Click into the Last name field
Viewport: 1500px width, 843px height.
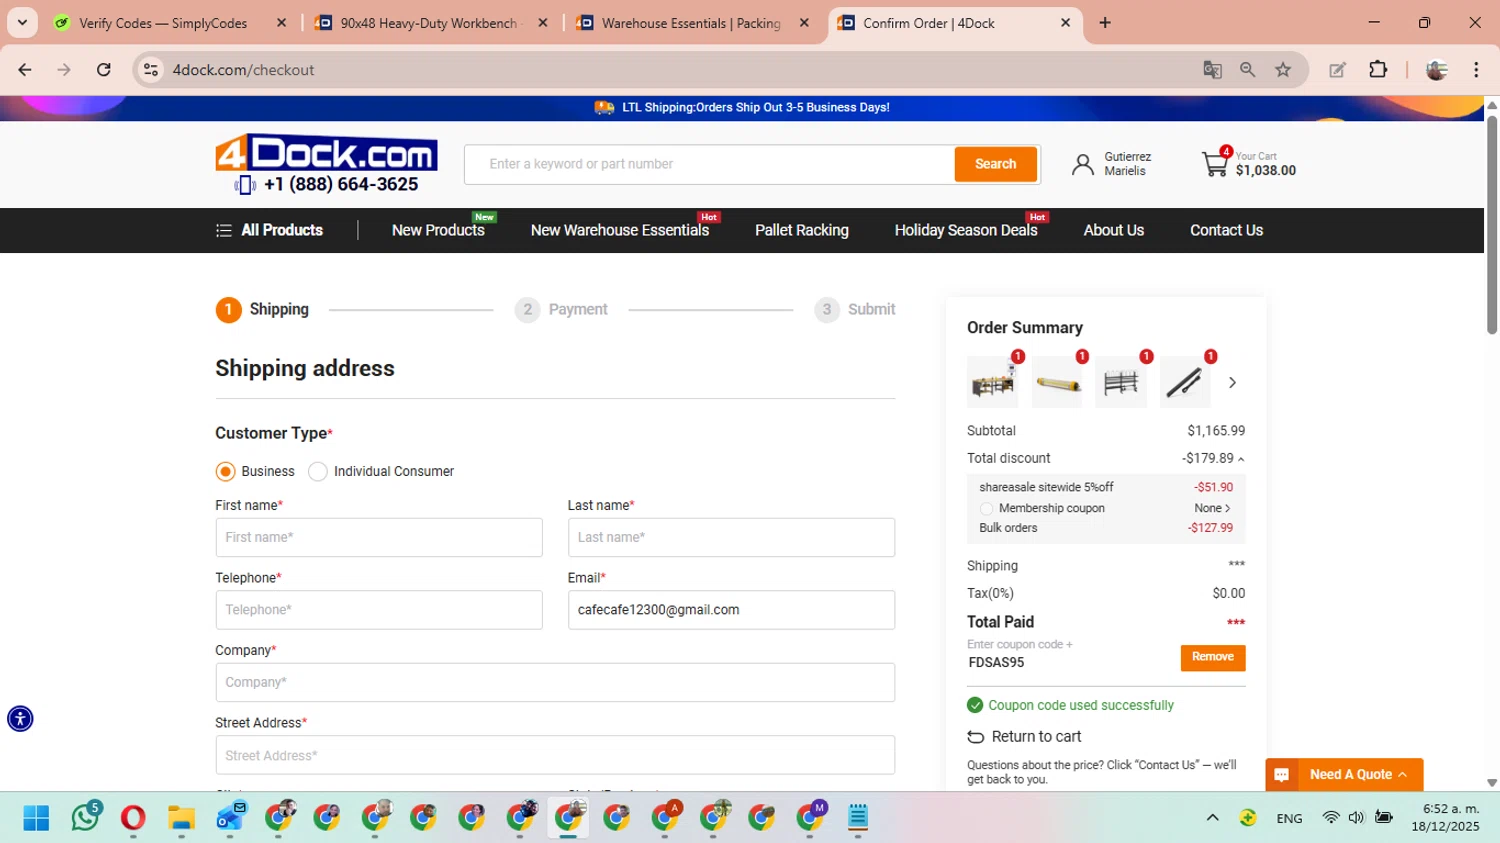point(731,537)
